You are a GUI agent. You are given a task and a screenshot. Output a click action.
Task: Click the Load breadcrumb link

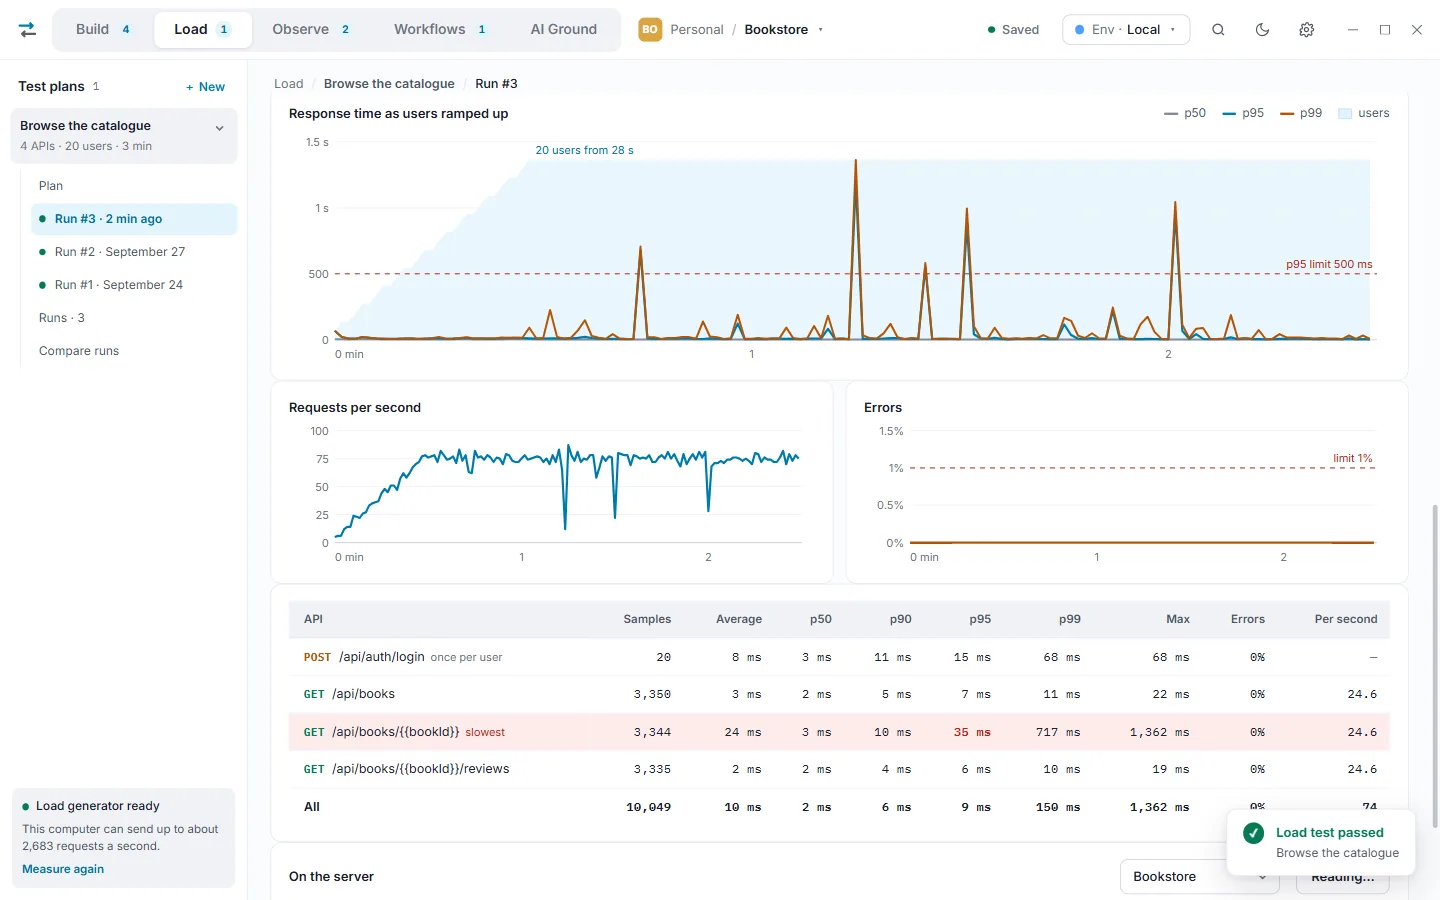[289, 84]
